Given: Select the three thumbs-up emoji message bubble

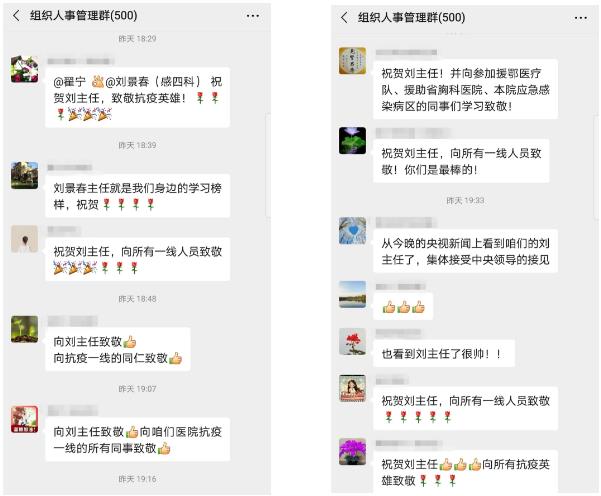Looking at the screenshot, I should [403, 307].
